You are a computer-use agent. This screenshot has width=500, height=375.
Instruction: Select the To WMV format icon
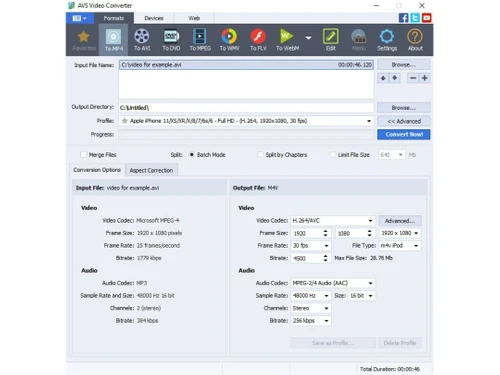(229, 40)
